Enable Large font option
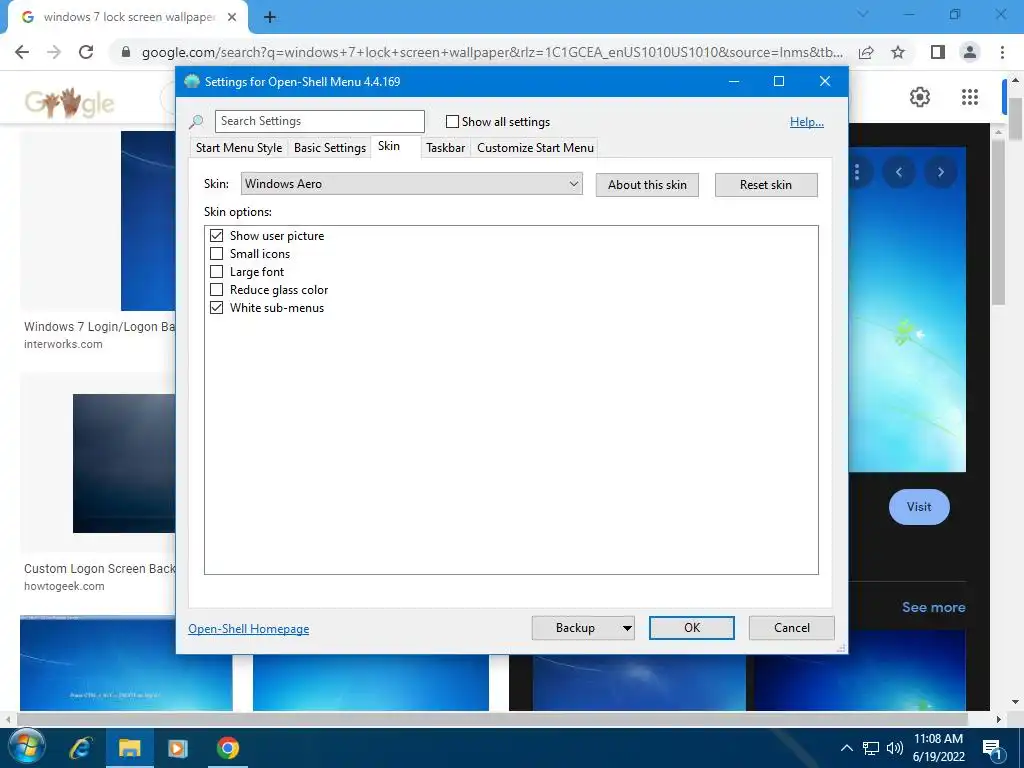 pos(216,272)
